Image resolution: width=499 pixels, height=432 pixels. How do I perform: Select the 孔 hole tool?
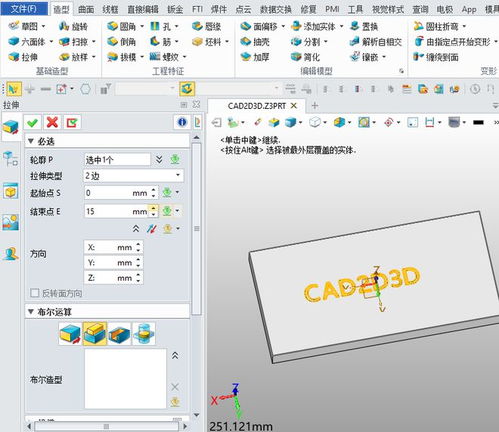[161, 26]
